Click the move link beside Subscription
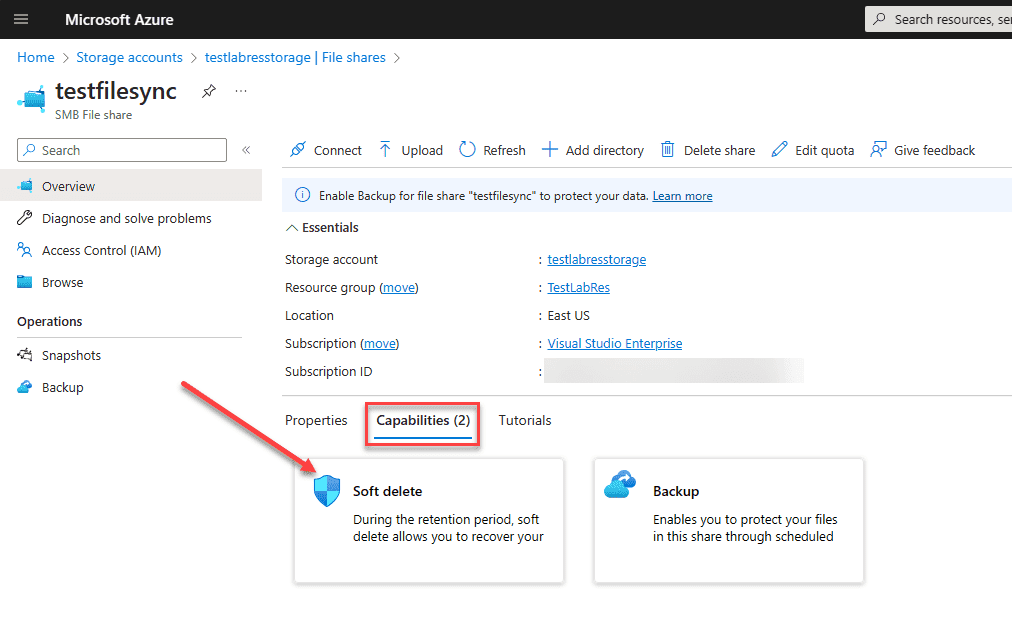The width and height of the screenshot is (1012, 622). tap(380, 343)
